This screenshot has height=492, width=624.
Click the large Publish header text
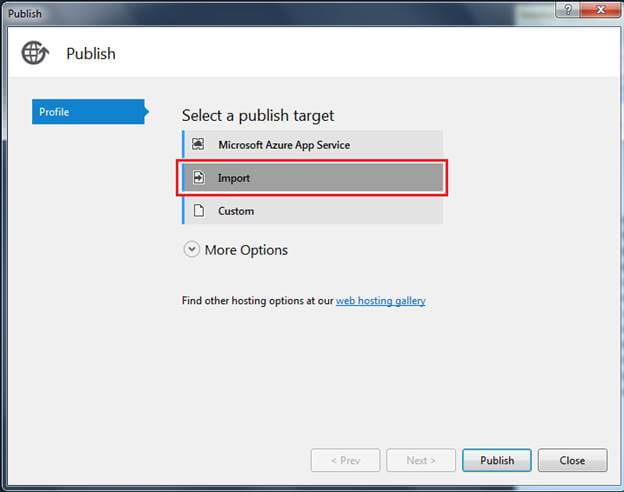pyautogui.click(x=91, y=54)
